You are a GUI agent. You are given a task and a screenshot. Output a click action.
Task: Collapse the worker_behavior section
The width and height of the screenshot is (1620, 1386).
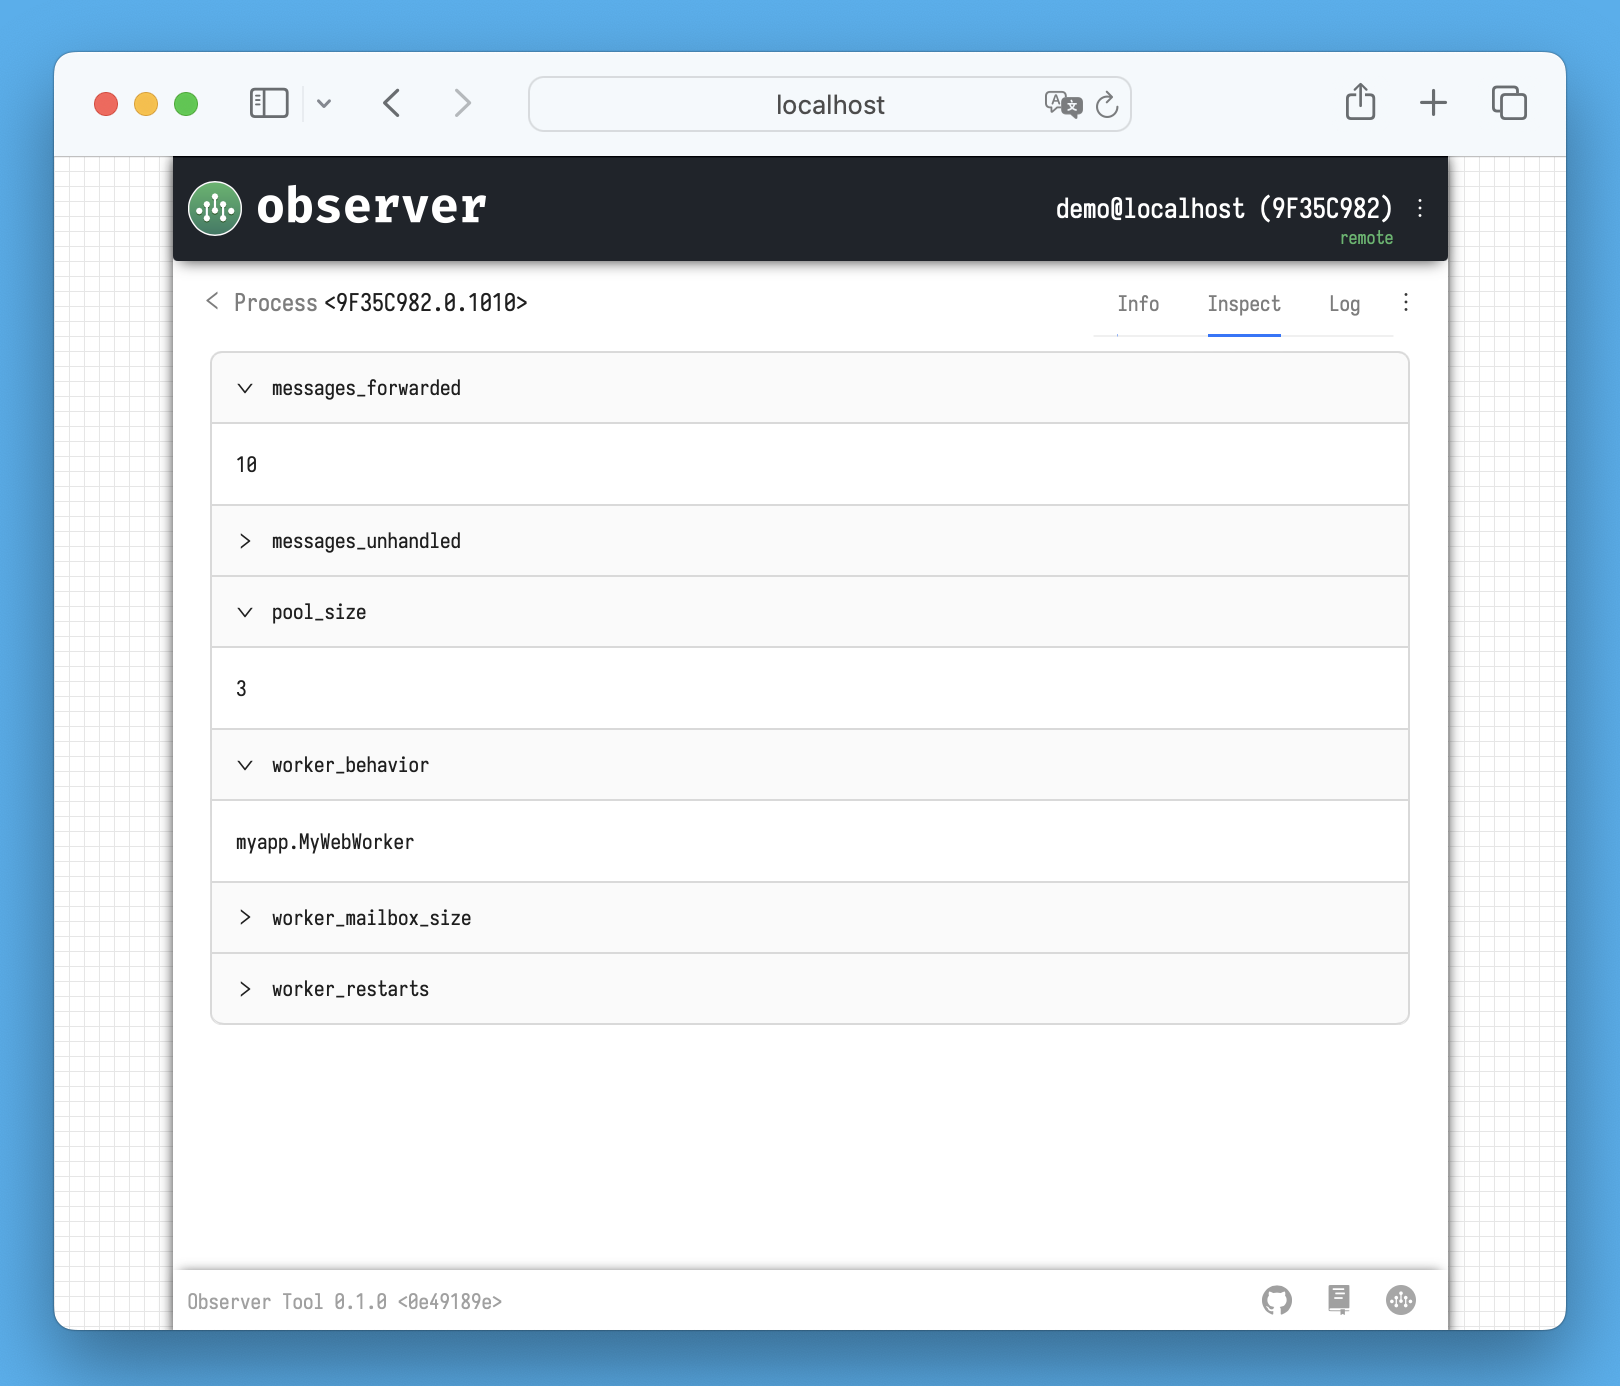click(x=245, y=765)
